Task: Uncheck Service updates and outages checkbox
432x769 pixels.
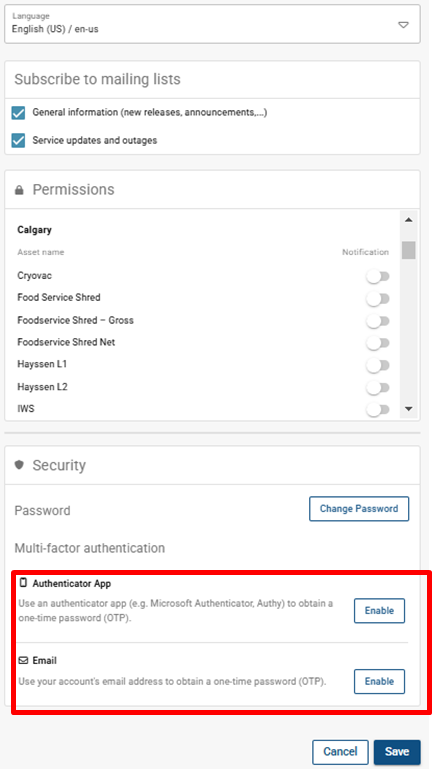Action: pos(18,141)
